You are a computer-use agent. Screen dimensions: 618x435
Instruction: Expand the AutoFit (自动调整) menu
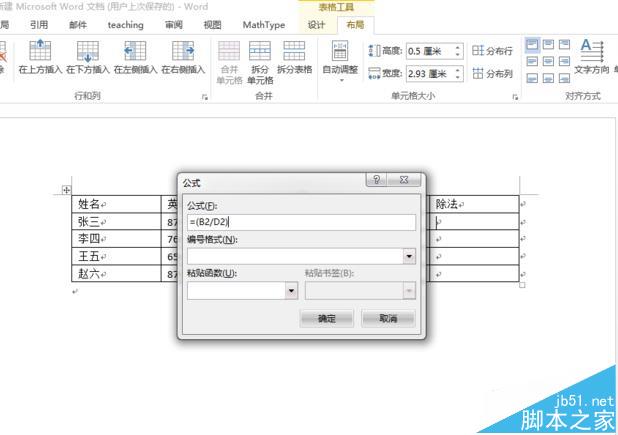click(x=340, y=61)
